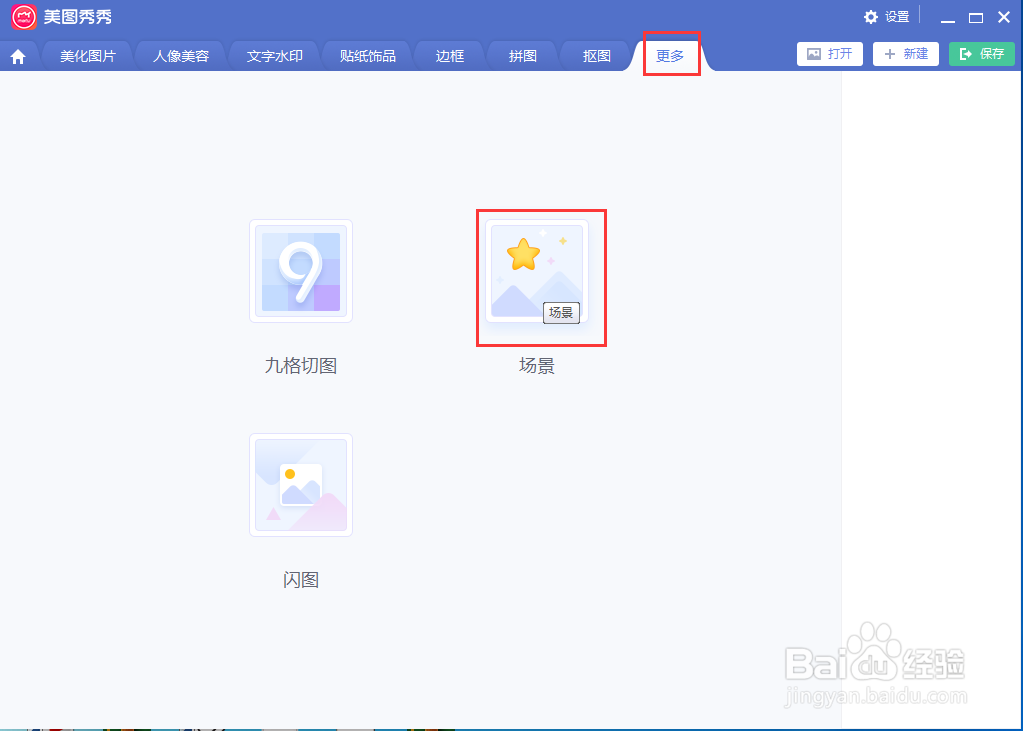Open the 更多 more features tab

[668, 55]
